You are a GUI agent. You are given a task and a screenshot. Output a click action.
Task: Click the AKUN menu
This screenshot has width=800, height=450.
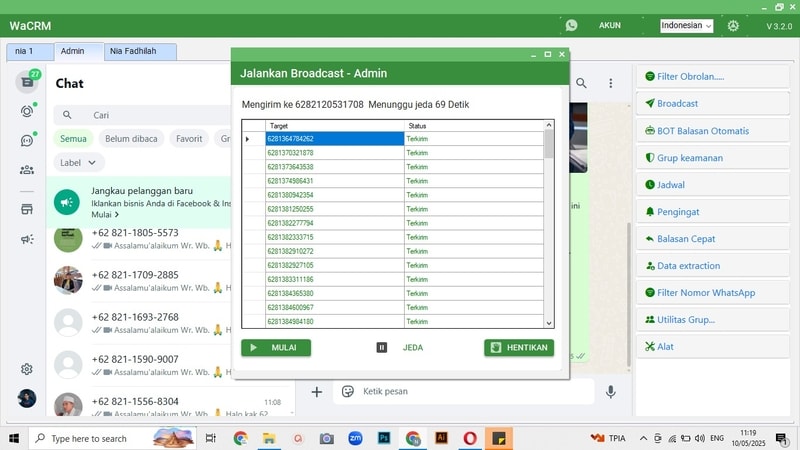tap(610, 26)
